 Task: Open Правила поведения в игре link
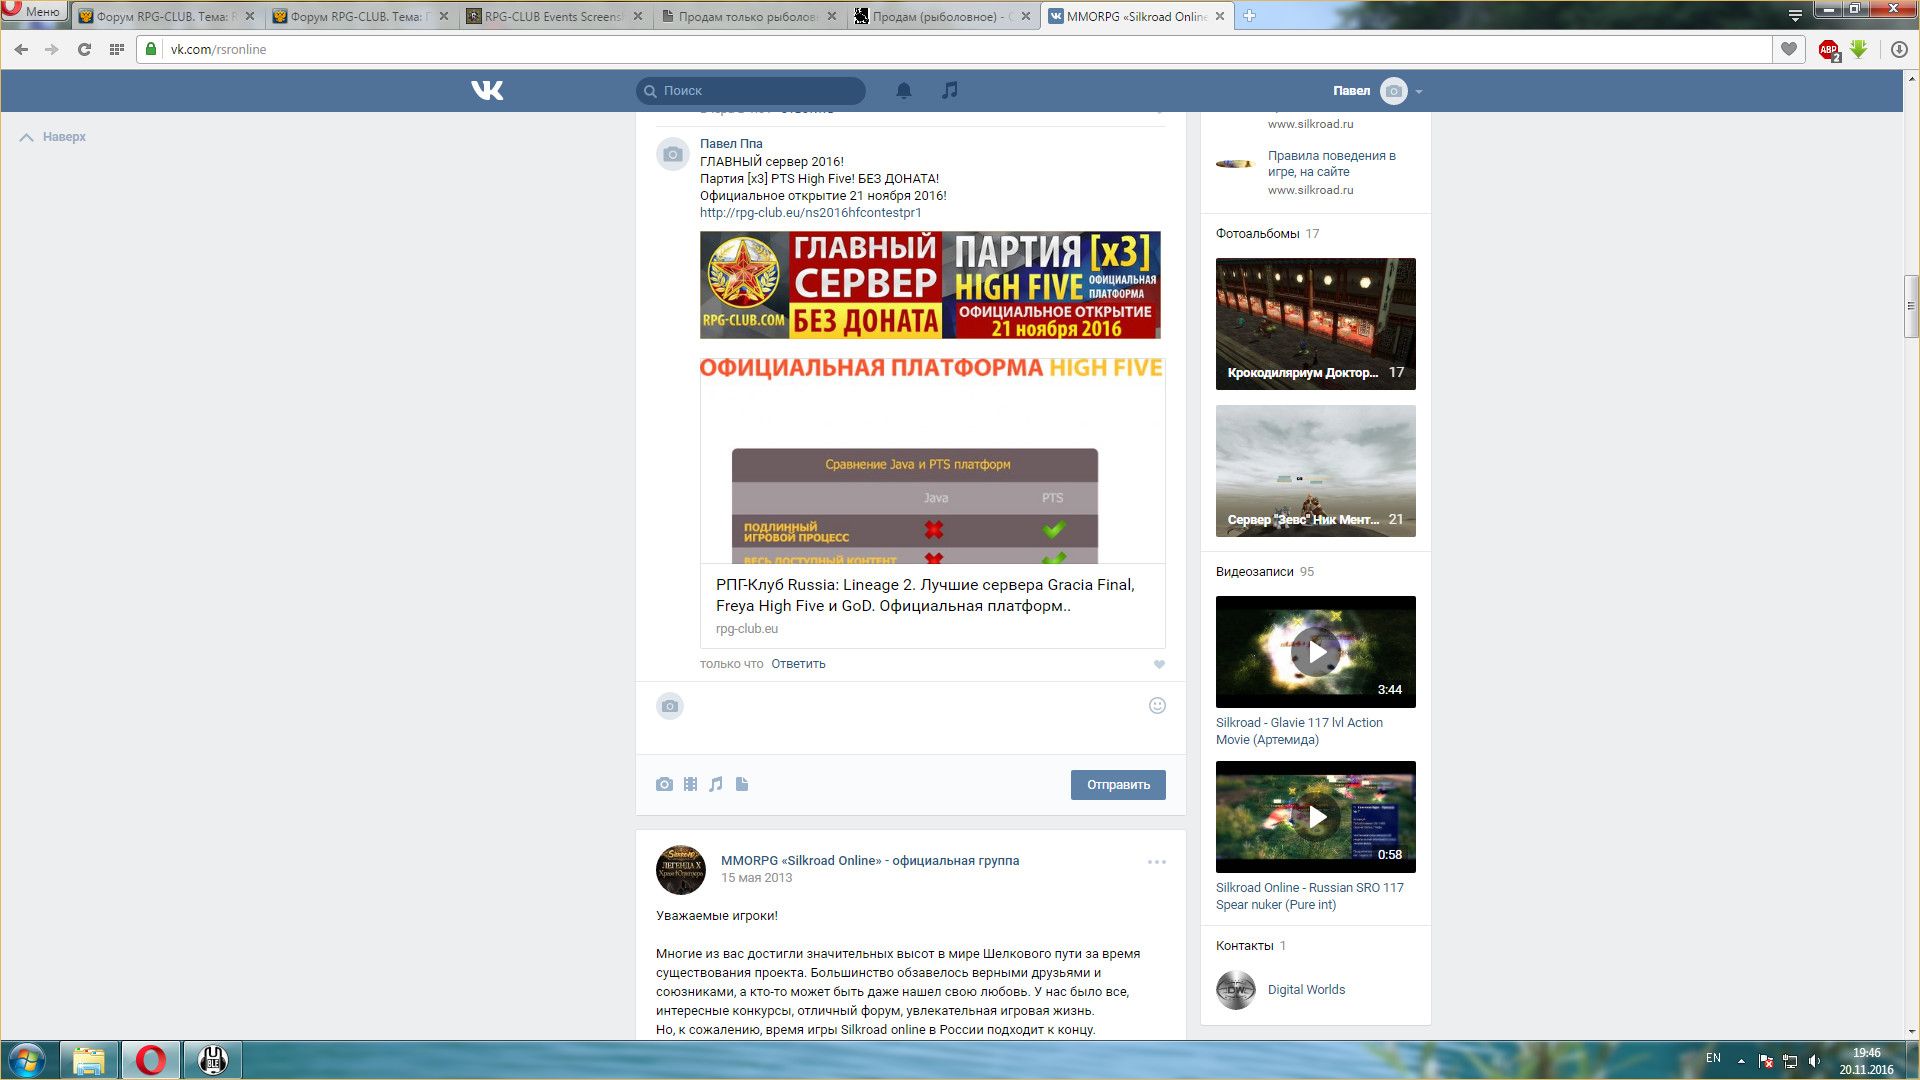tap(1331, 163)
